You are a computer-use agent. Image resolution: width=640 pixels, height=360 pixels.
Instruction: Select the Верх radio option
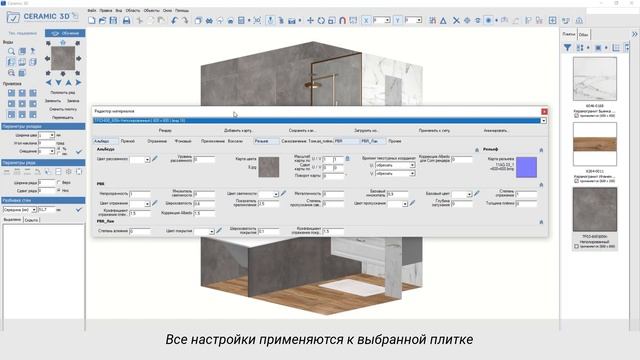coord(59,182)
